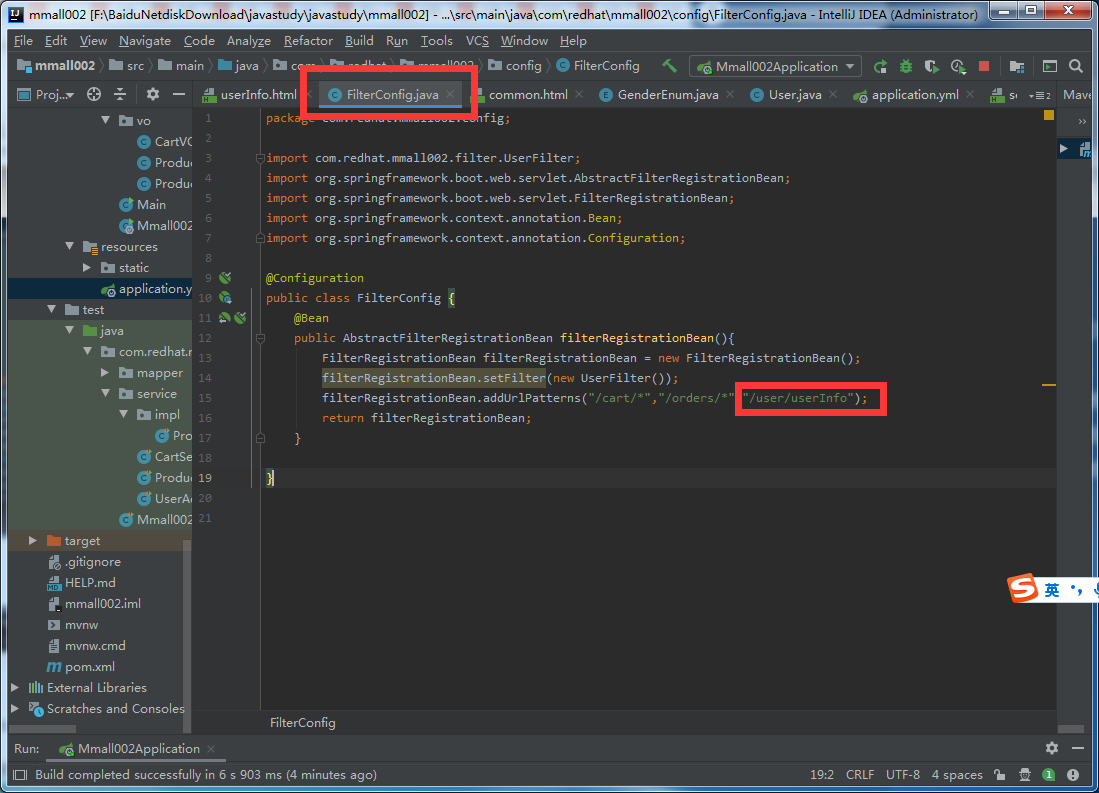Close the FilterConfig.java tab

(x=450, y=94)
